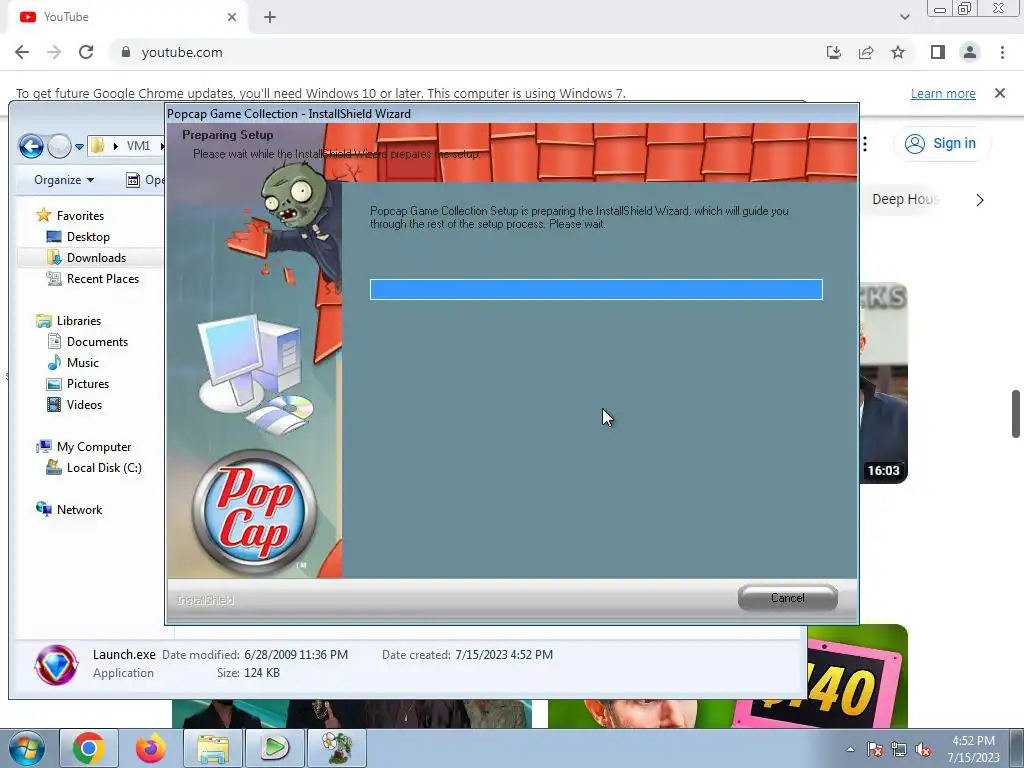Dismiss the Chrome update notification bar

[x=1000, y=93]
